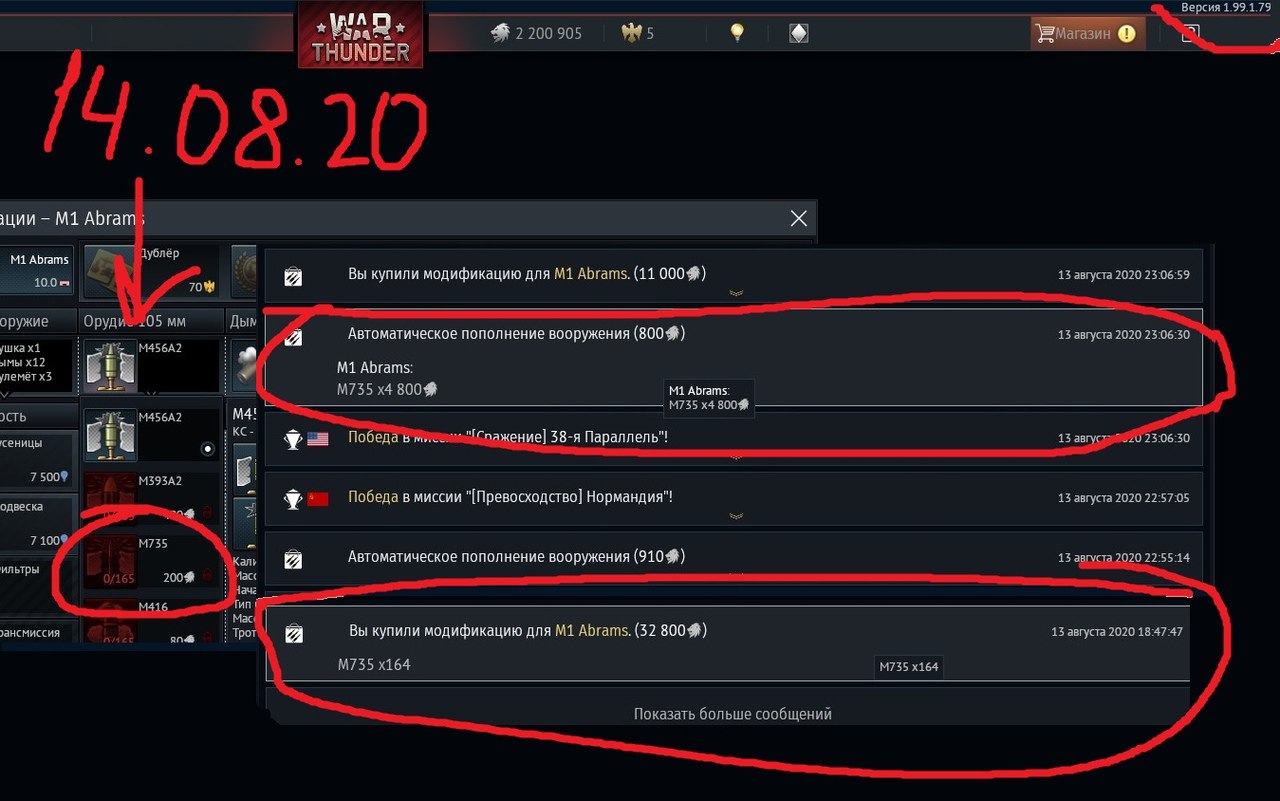The height and width of the screenshot is (801, 1280).
Task: Click the white diamond icon in top bar
Action: coord(798,33)
